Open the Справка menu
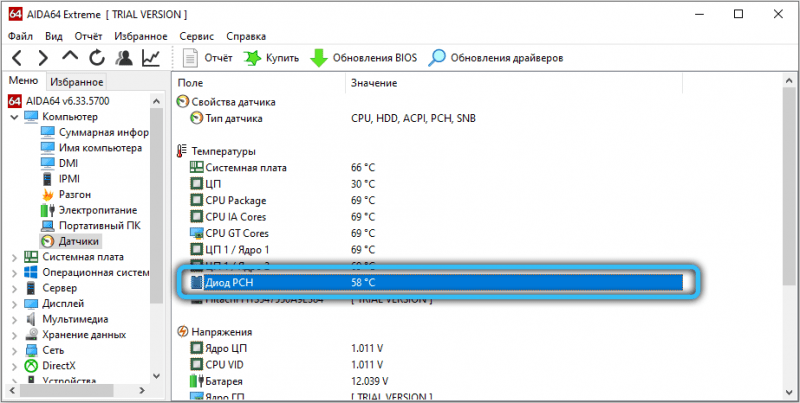This screenshot has width=800, height=403. 246,37
